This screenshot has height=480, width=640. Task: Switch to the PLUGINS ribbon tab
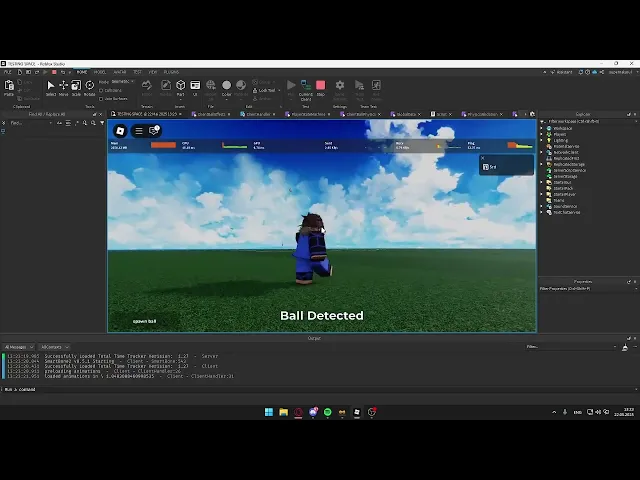tap(171, 72)
